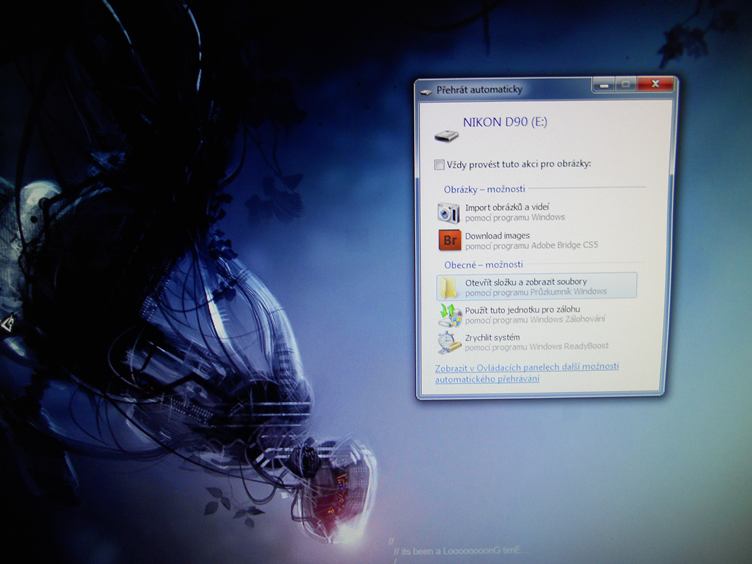752x564 pixels.
Task: Click the ReadyBoost stopwatch icon
Action: 449,342
